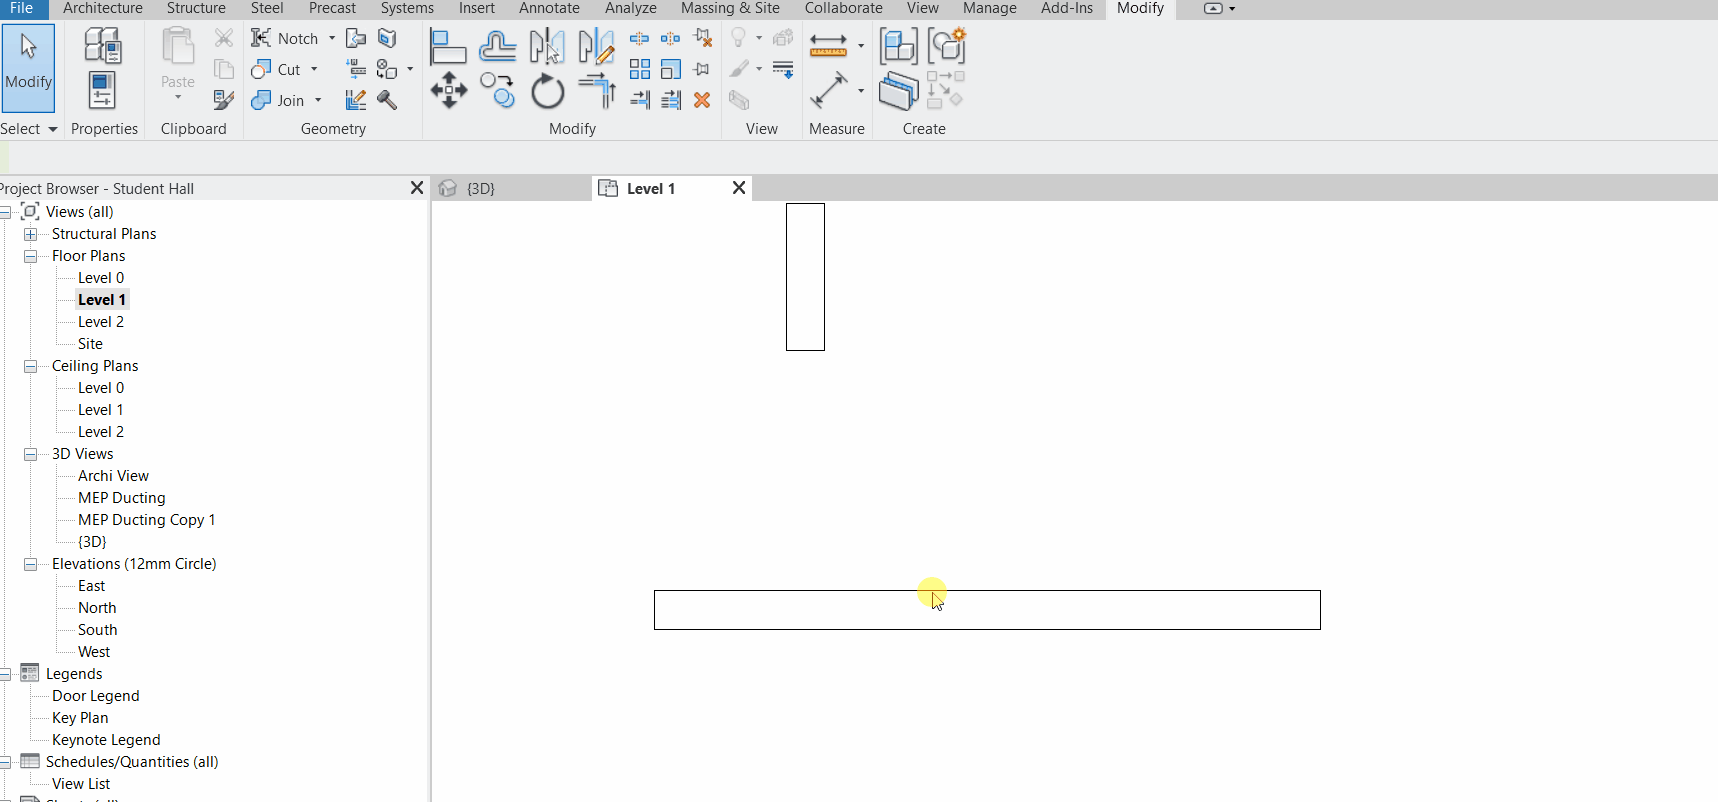Collapse the Ceiling Plans node
1718x802 pixels.
[x=30, y=366]
